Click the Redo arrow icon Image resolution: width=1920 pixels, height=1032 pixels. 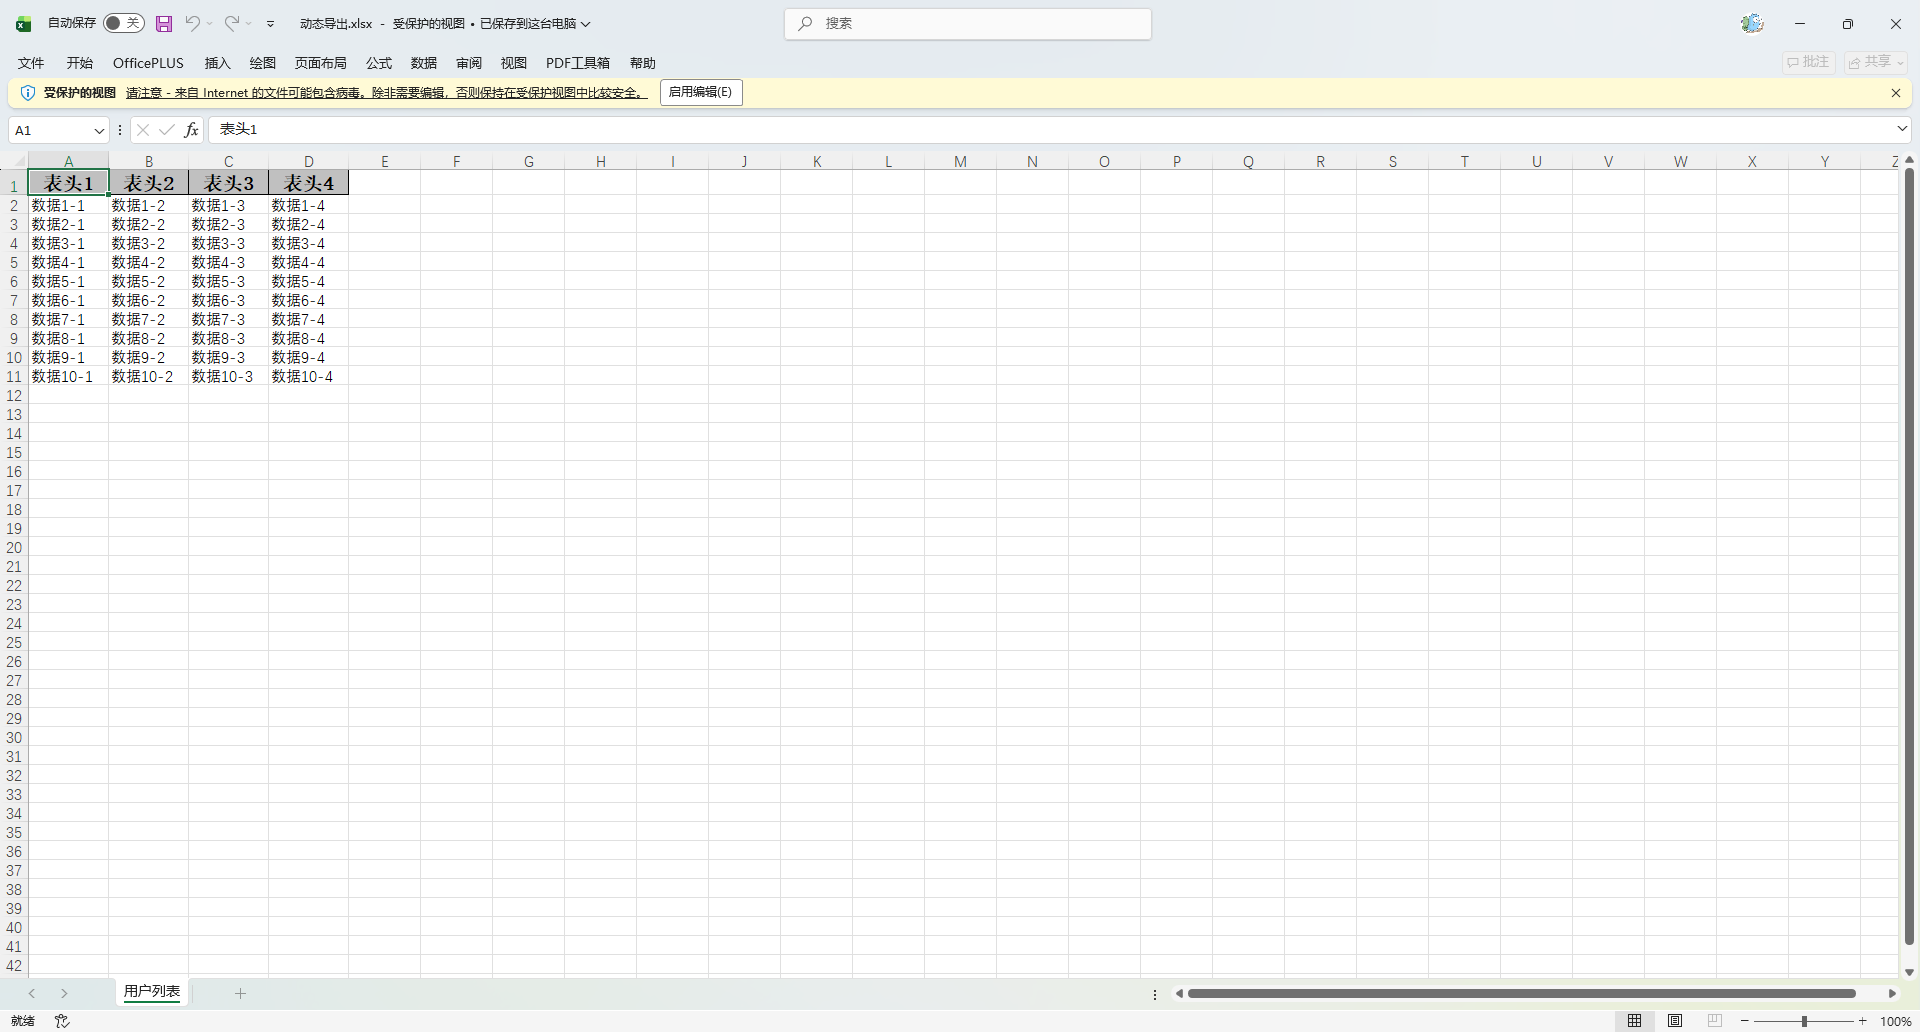(231, 23)
